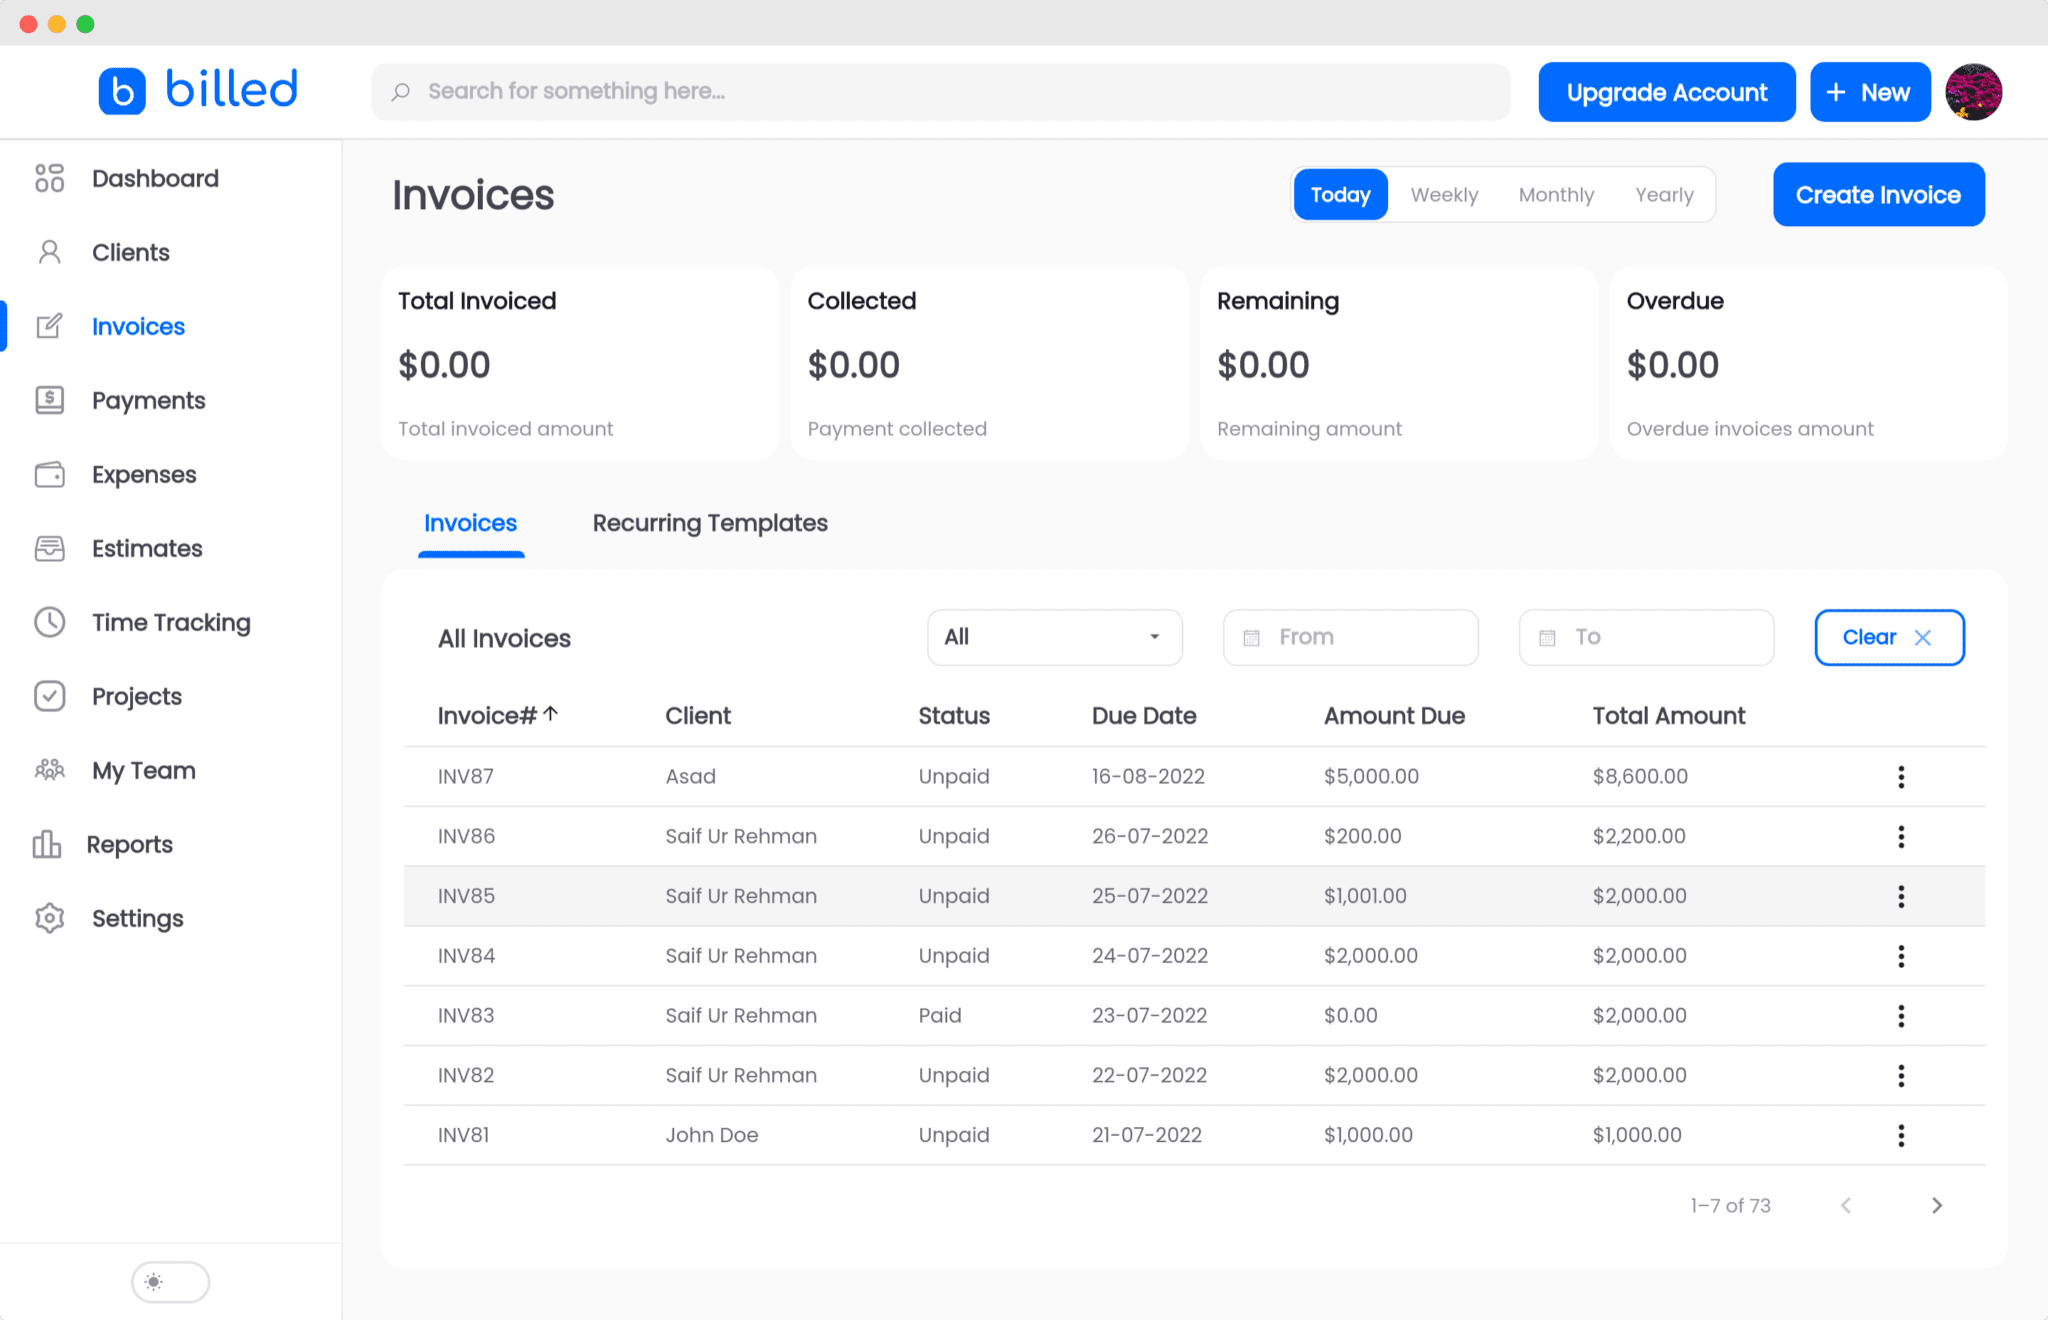Select the Estimates icon

tap(49, 548)
